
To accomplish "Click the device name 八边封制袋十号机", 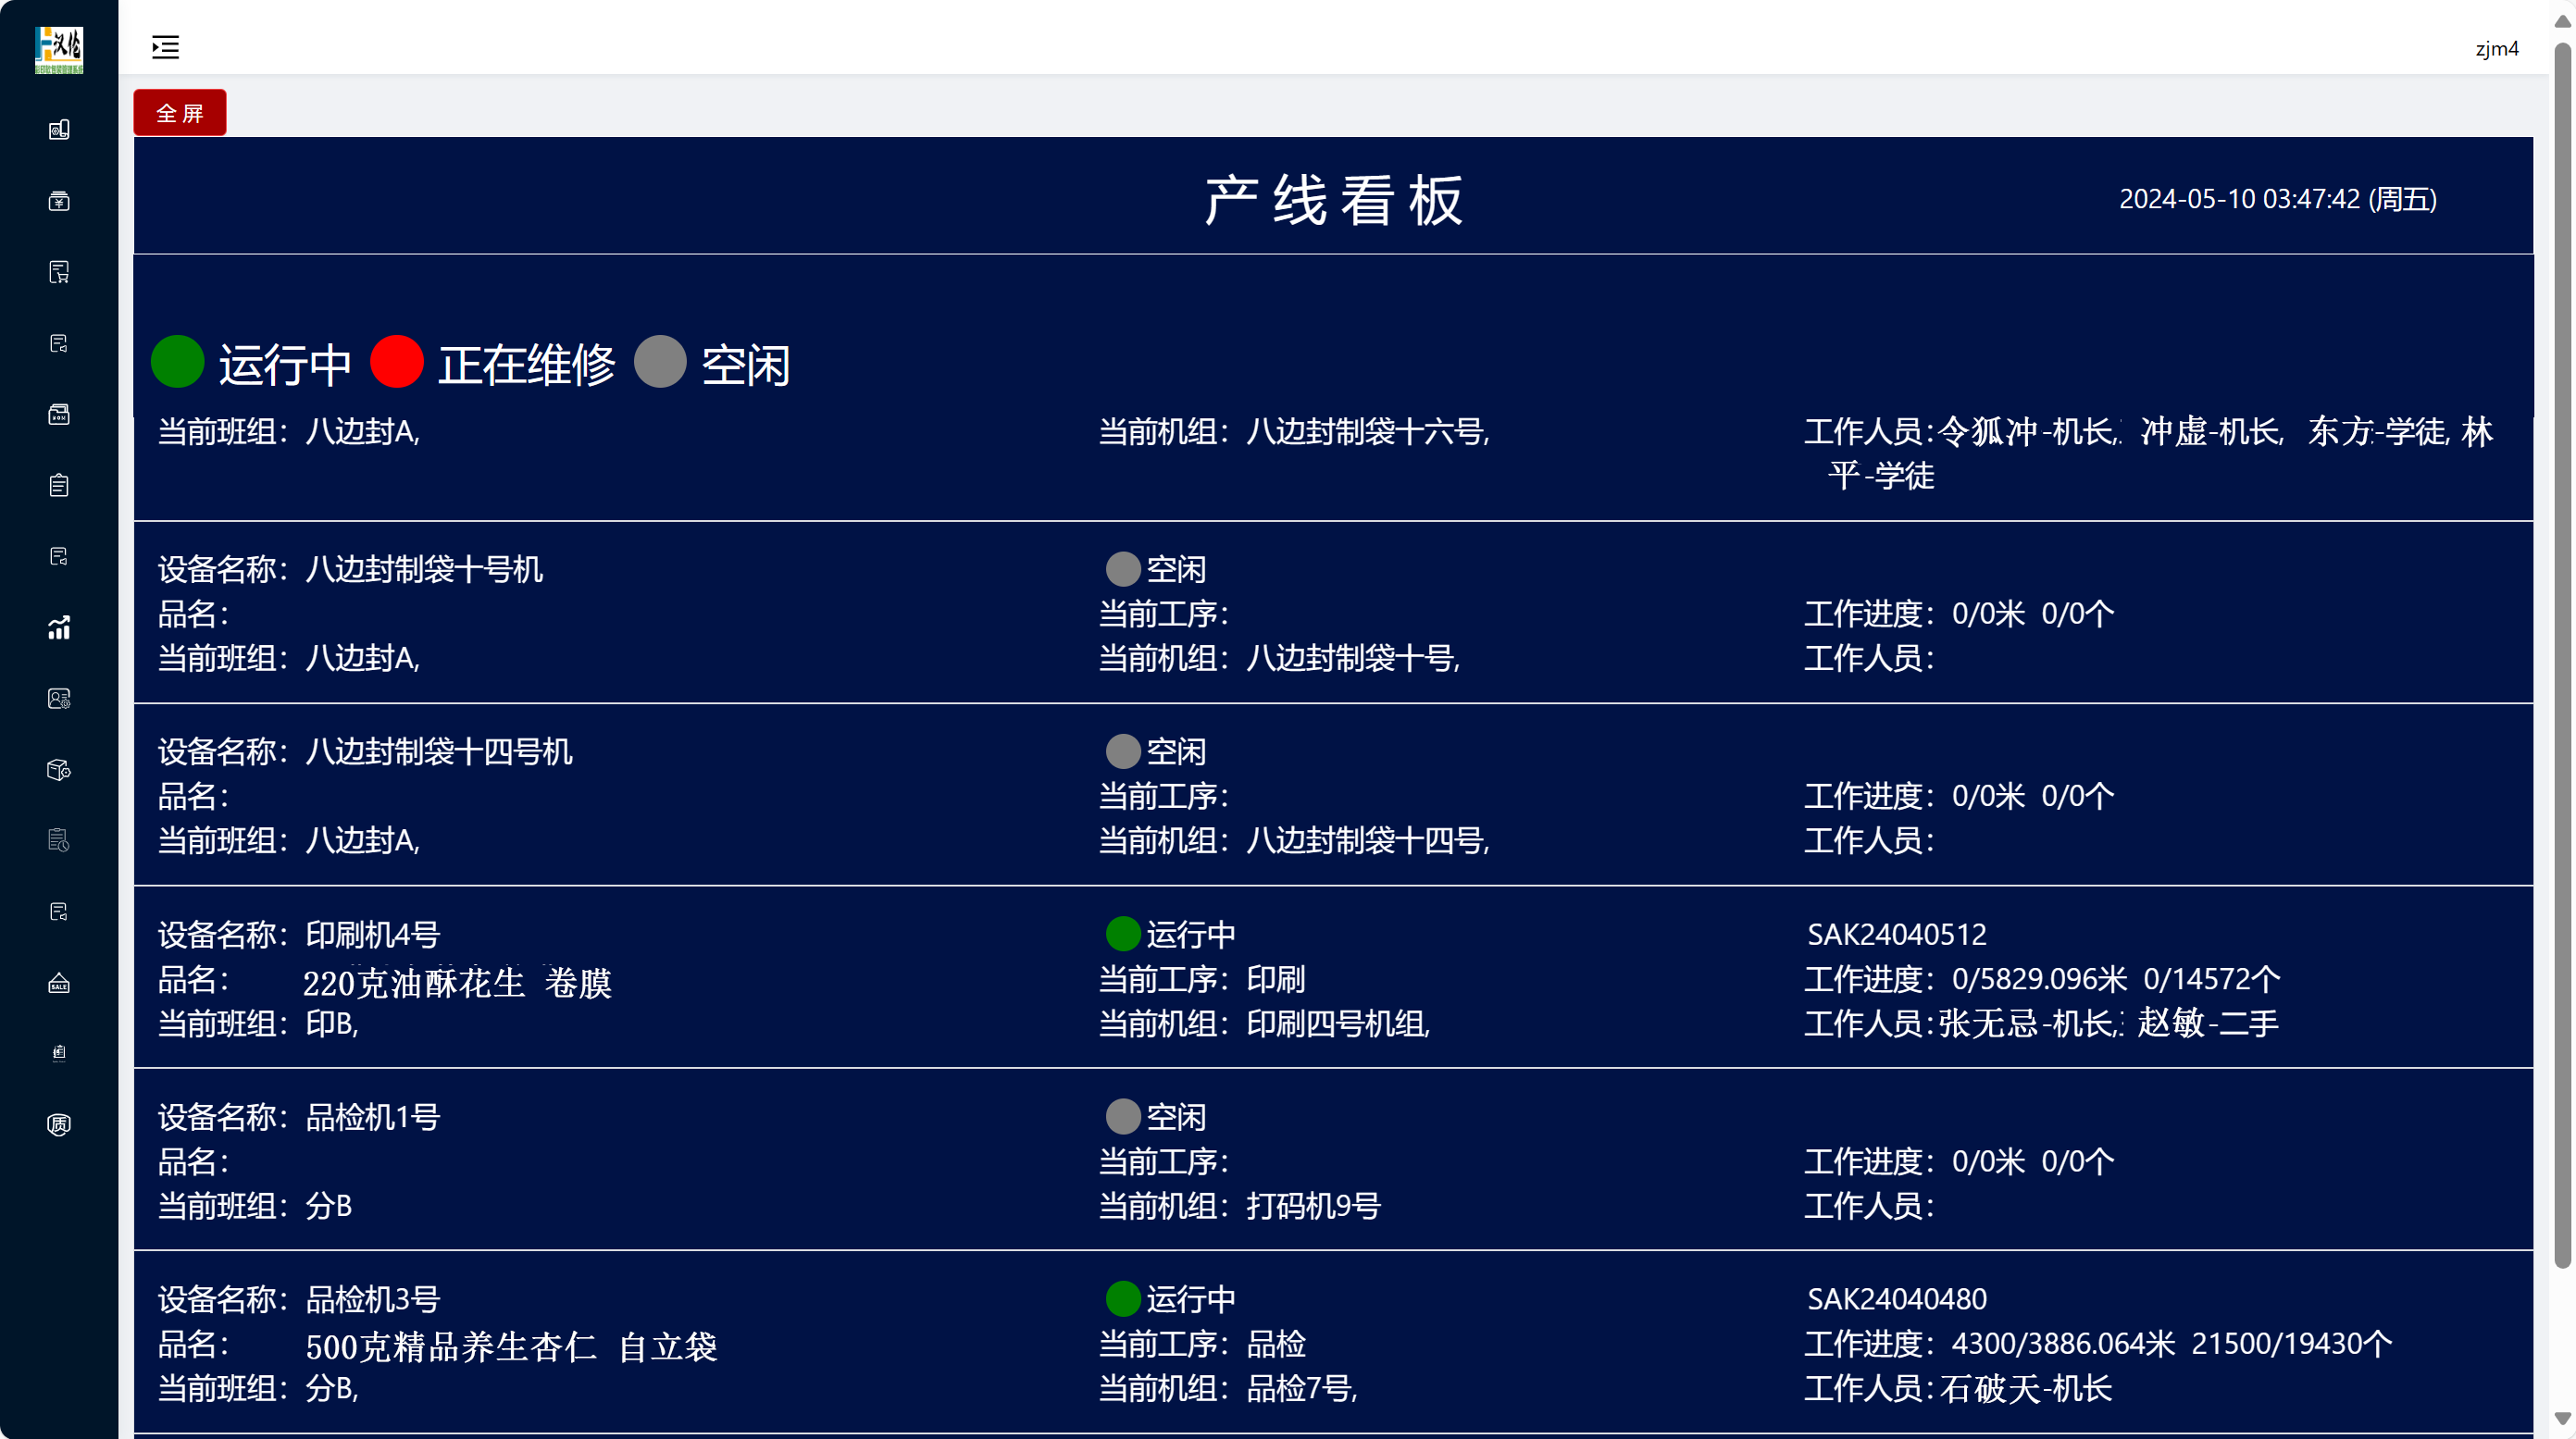I will (x=424, y=569).
